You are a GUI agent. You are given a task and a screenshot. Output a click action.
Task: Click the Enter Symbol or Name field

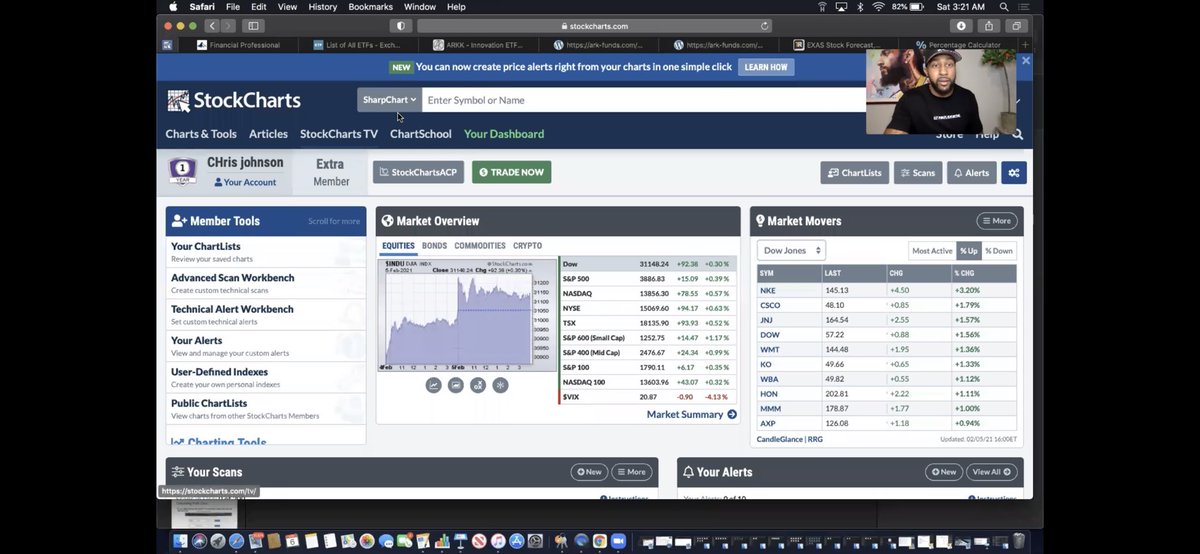[646, 100]
